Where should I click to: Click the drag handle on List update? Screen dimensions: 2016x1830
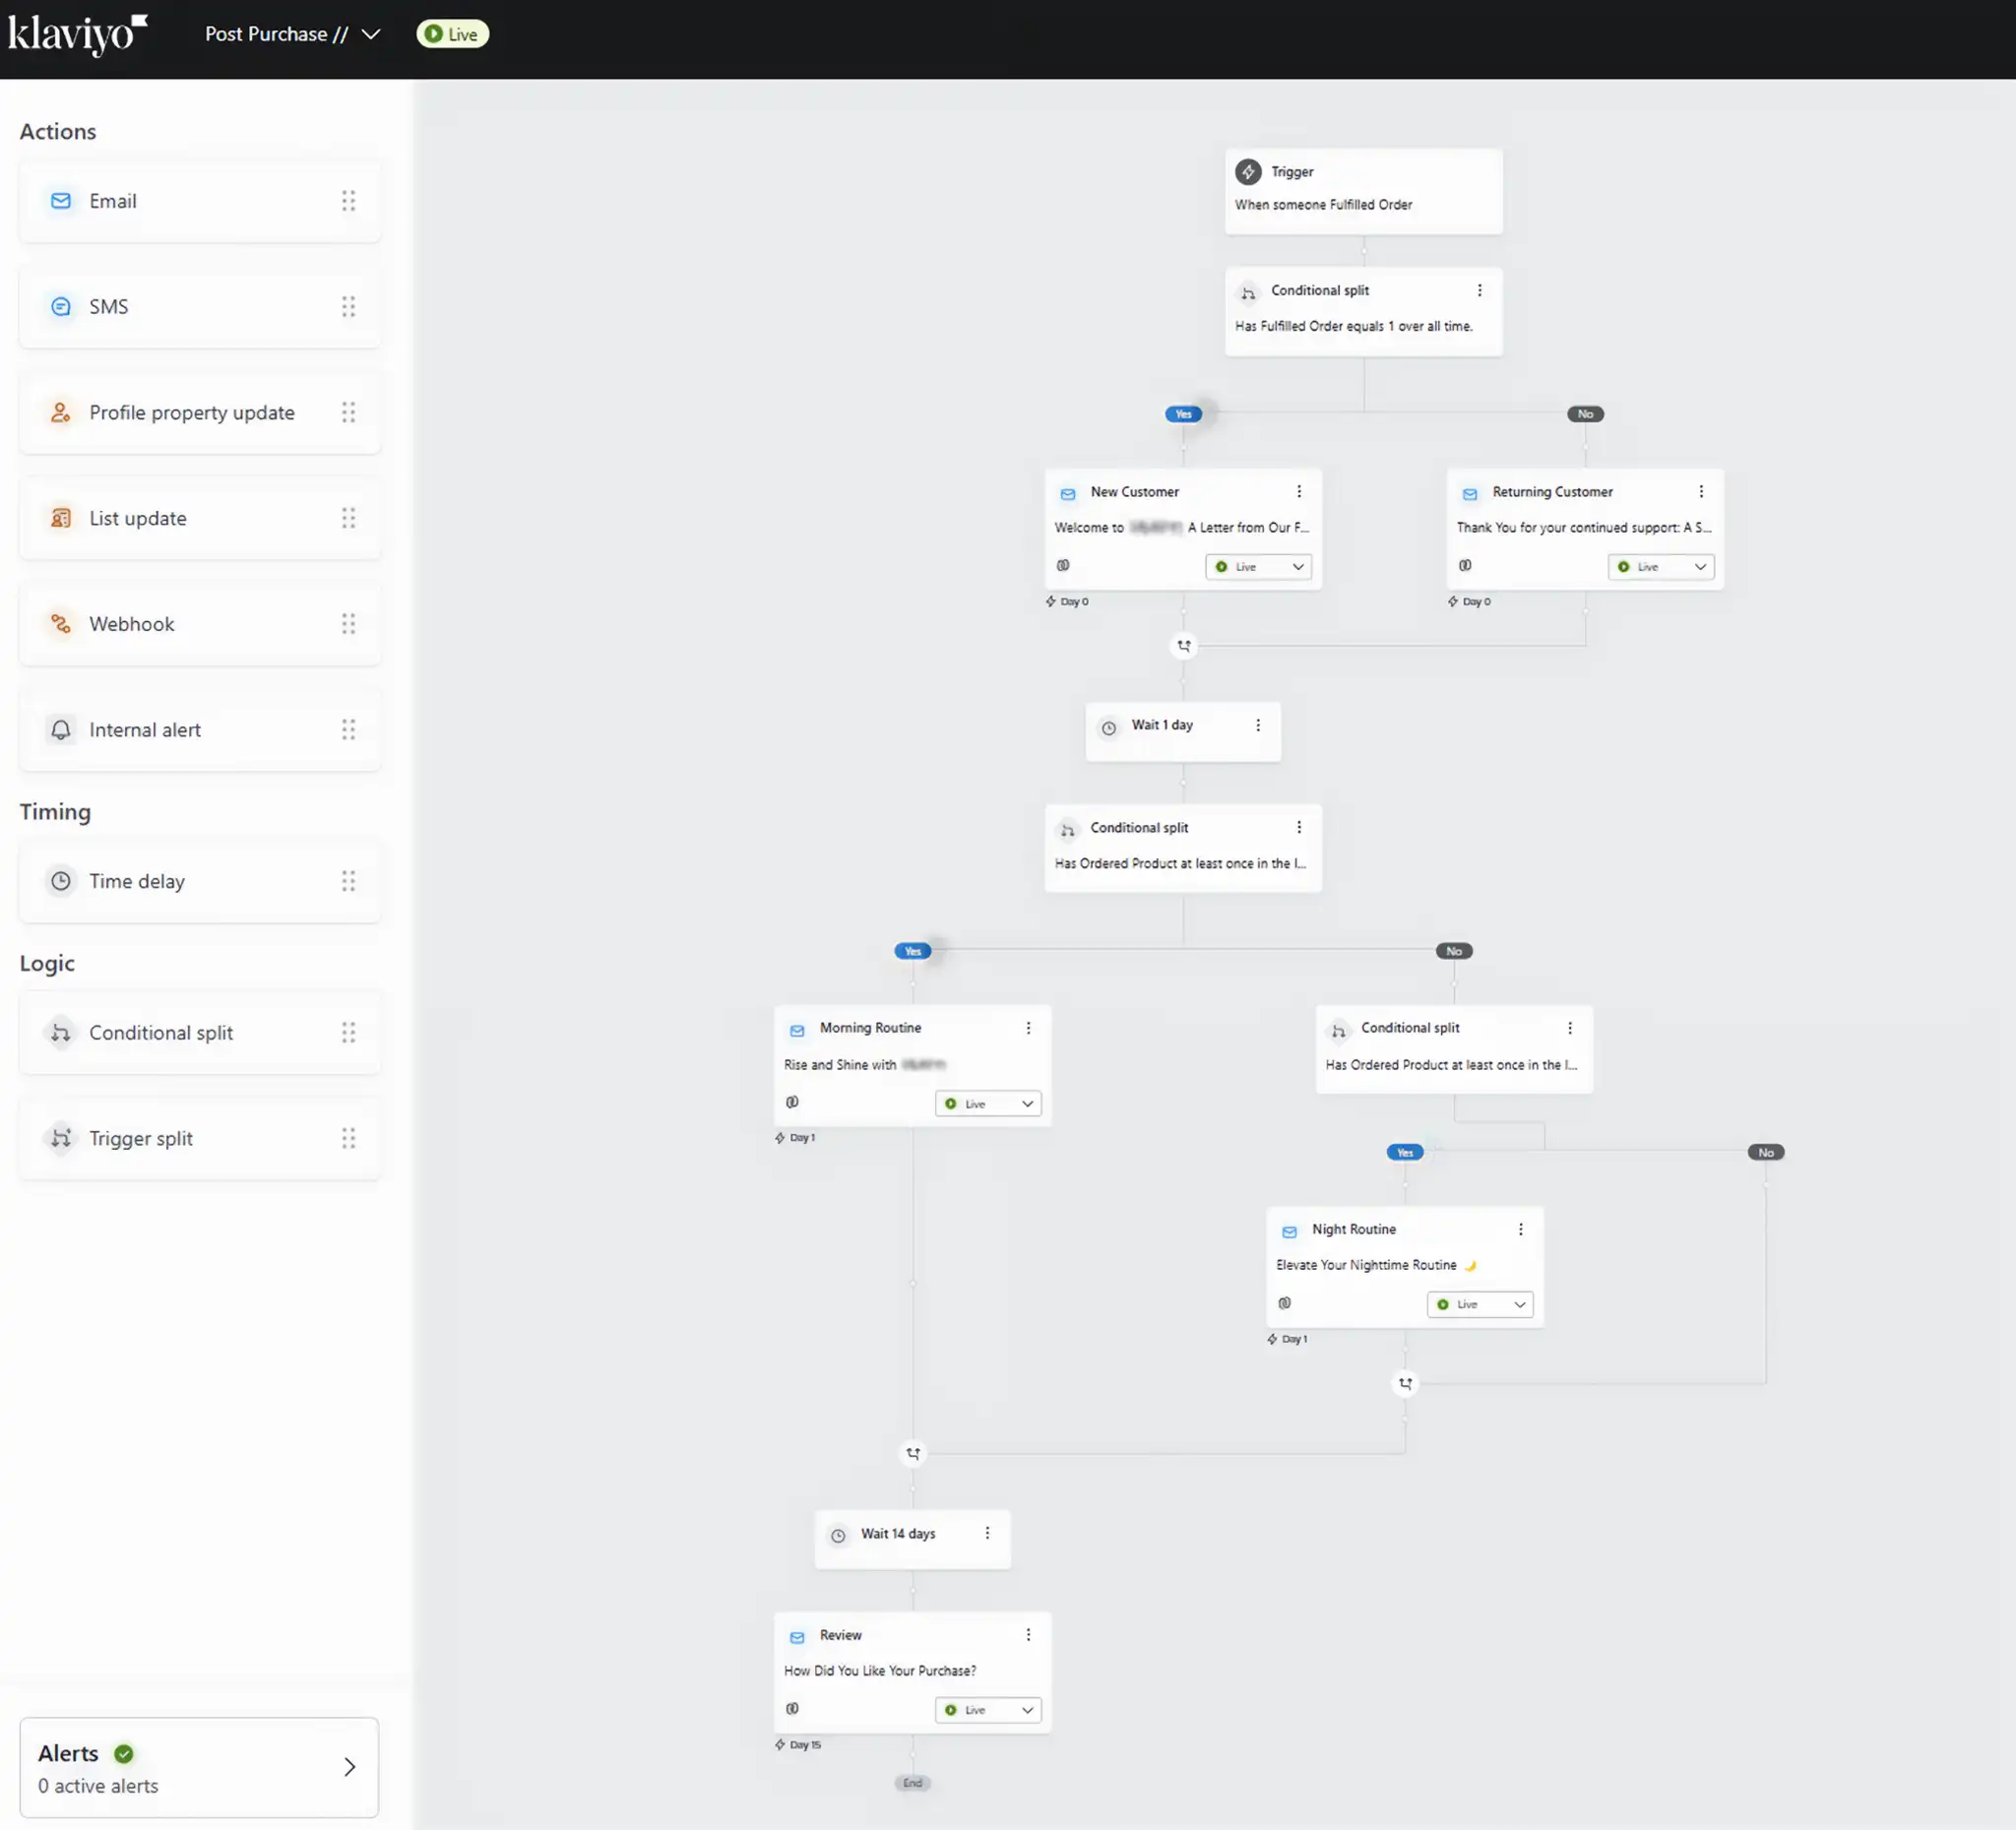coord(348,518)
